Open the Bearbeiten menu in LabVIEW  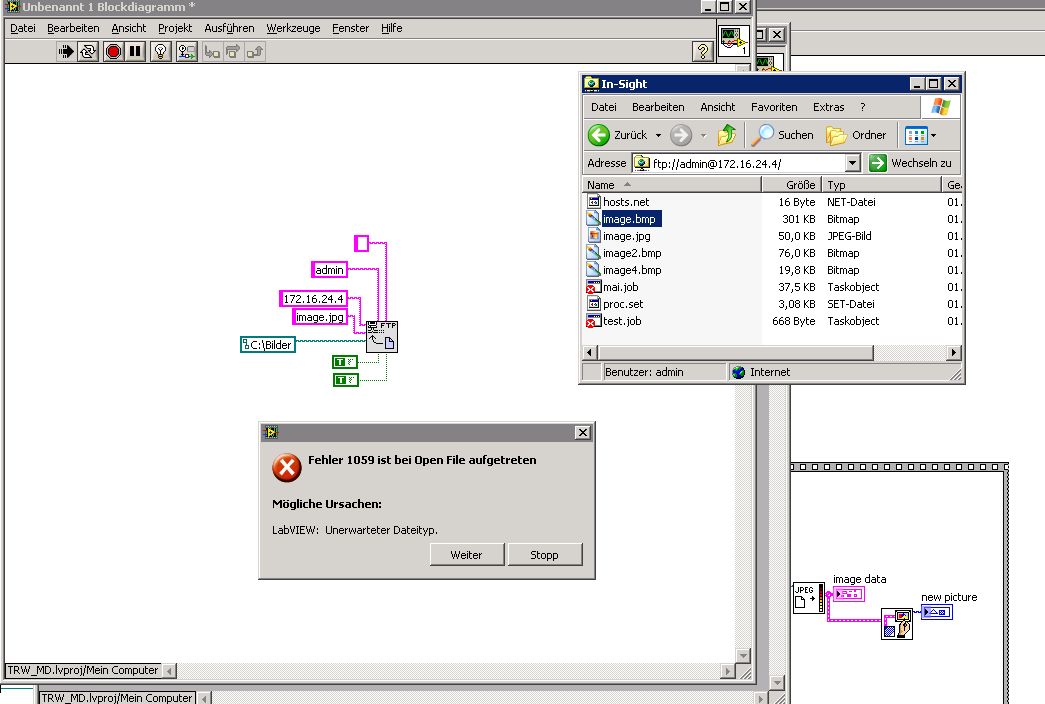click(x=73, y=28)
